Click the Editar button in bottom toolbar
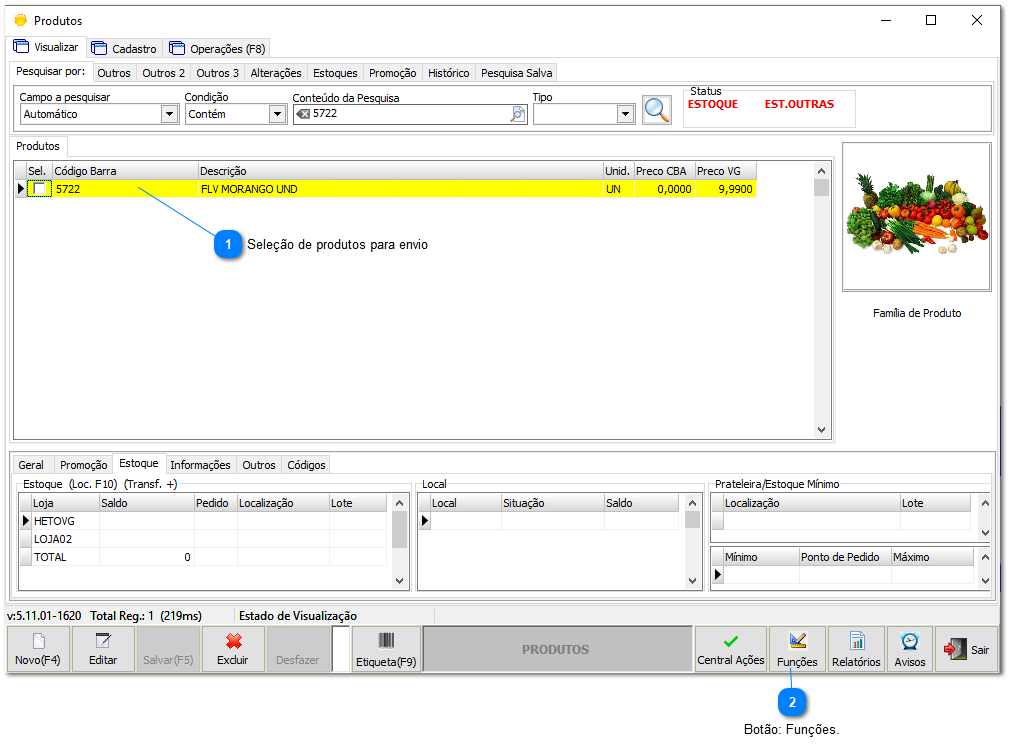The width and height of the screenshot is (1010, 753). (x=103, y=649)
